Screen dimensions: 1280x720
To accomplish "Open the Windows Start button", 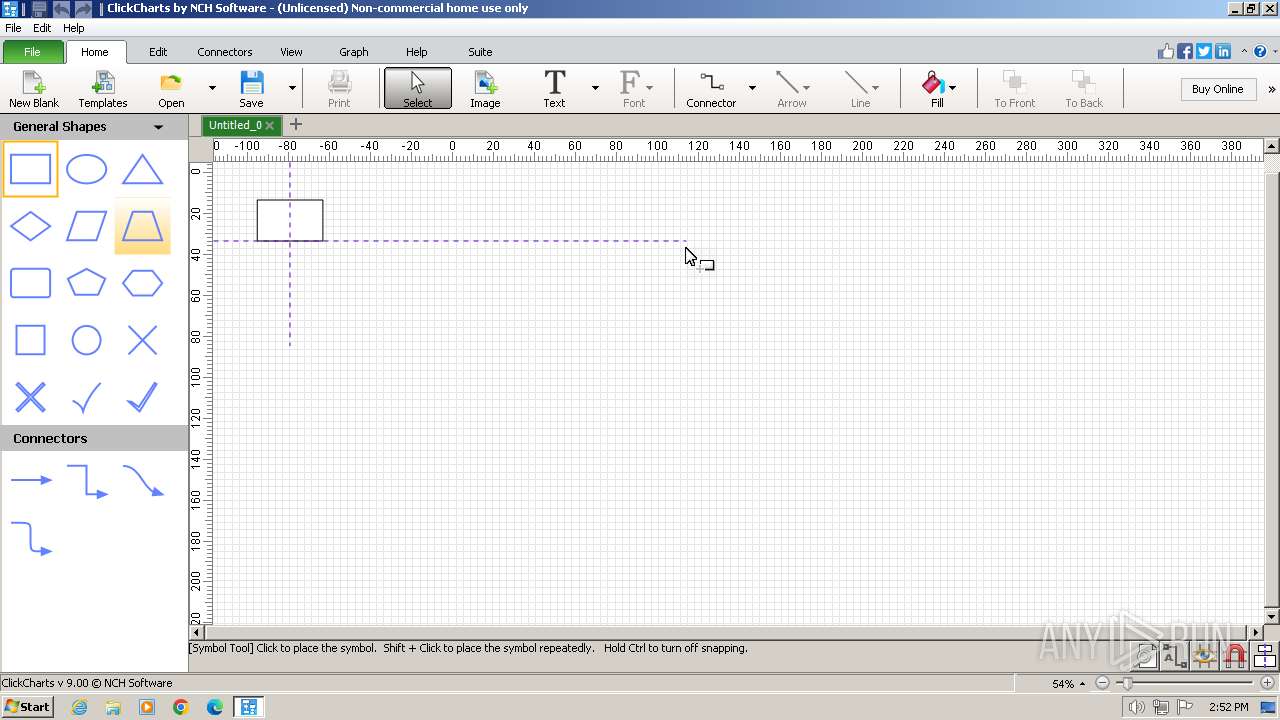I will pos(27,706).
